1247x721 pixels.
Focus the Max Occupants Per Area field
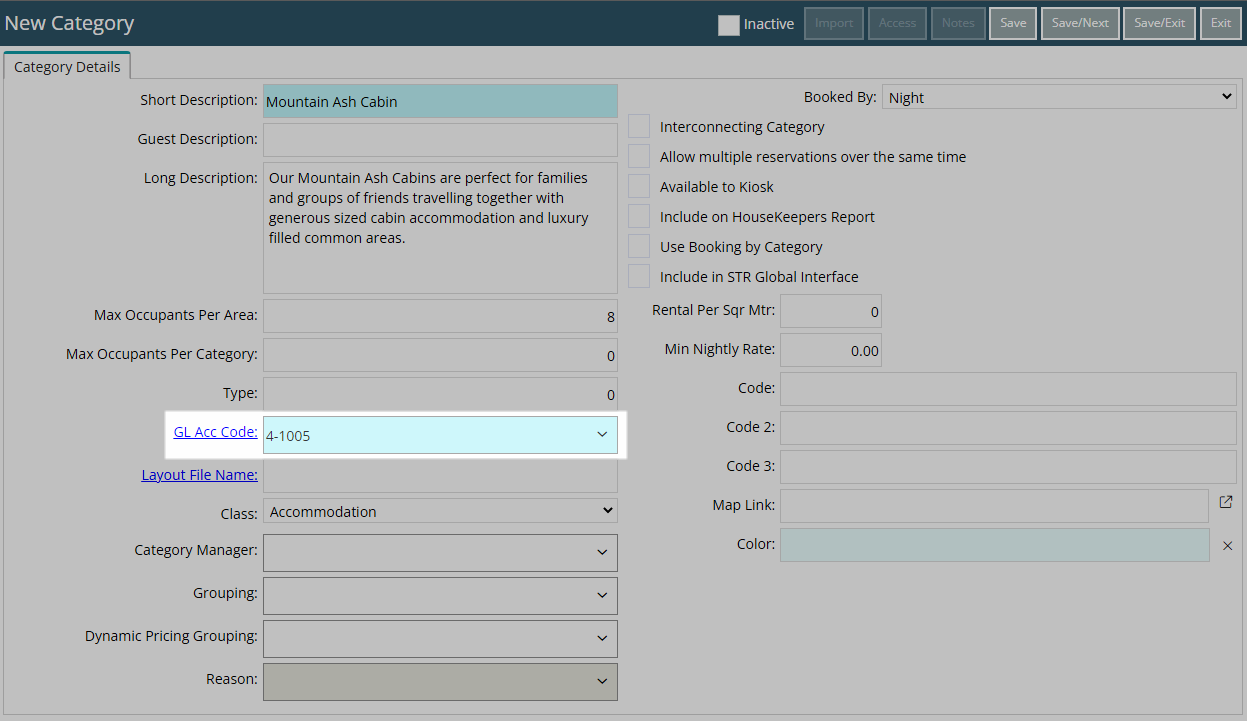(440, 316)
